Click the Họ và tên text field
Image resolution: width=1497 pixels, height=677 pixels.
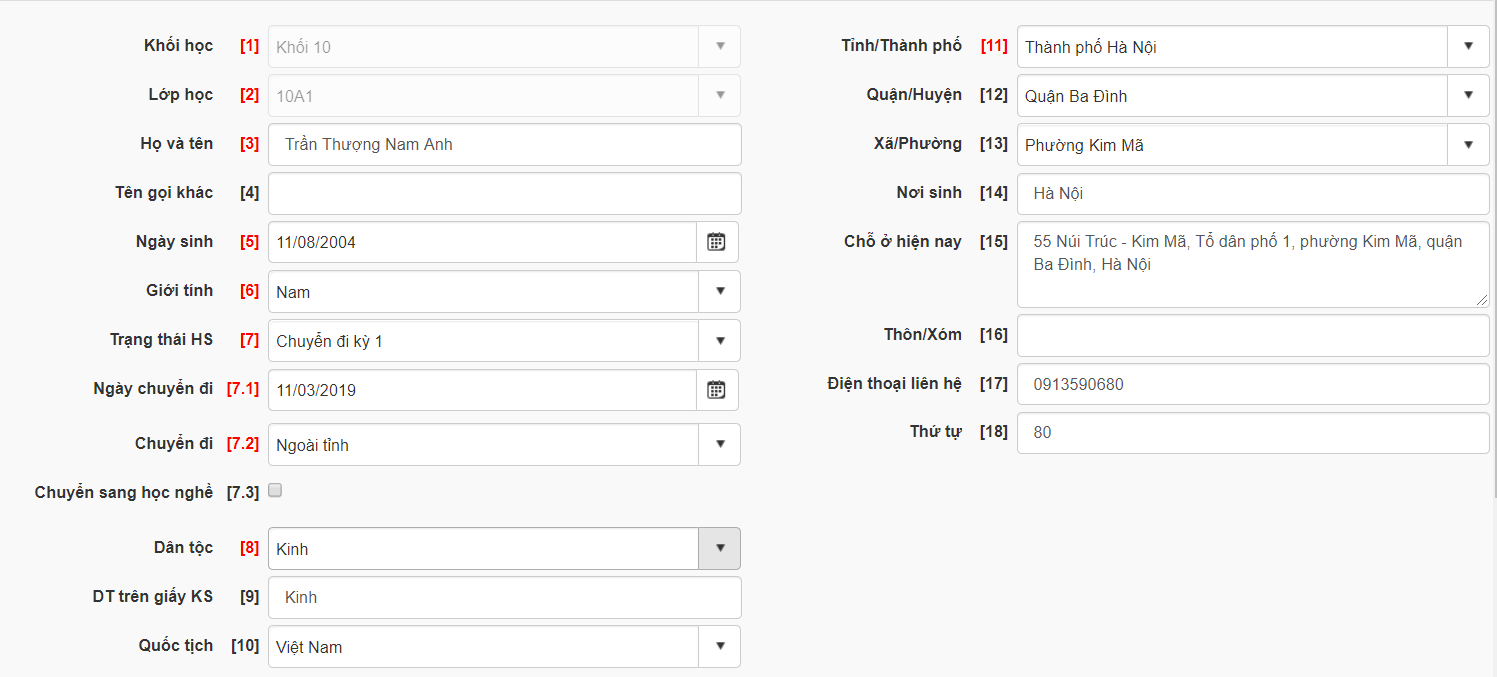point(505,144)
